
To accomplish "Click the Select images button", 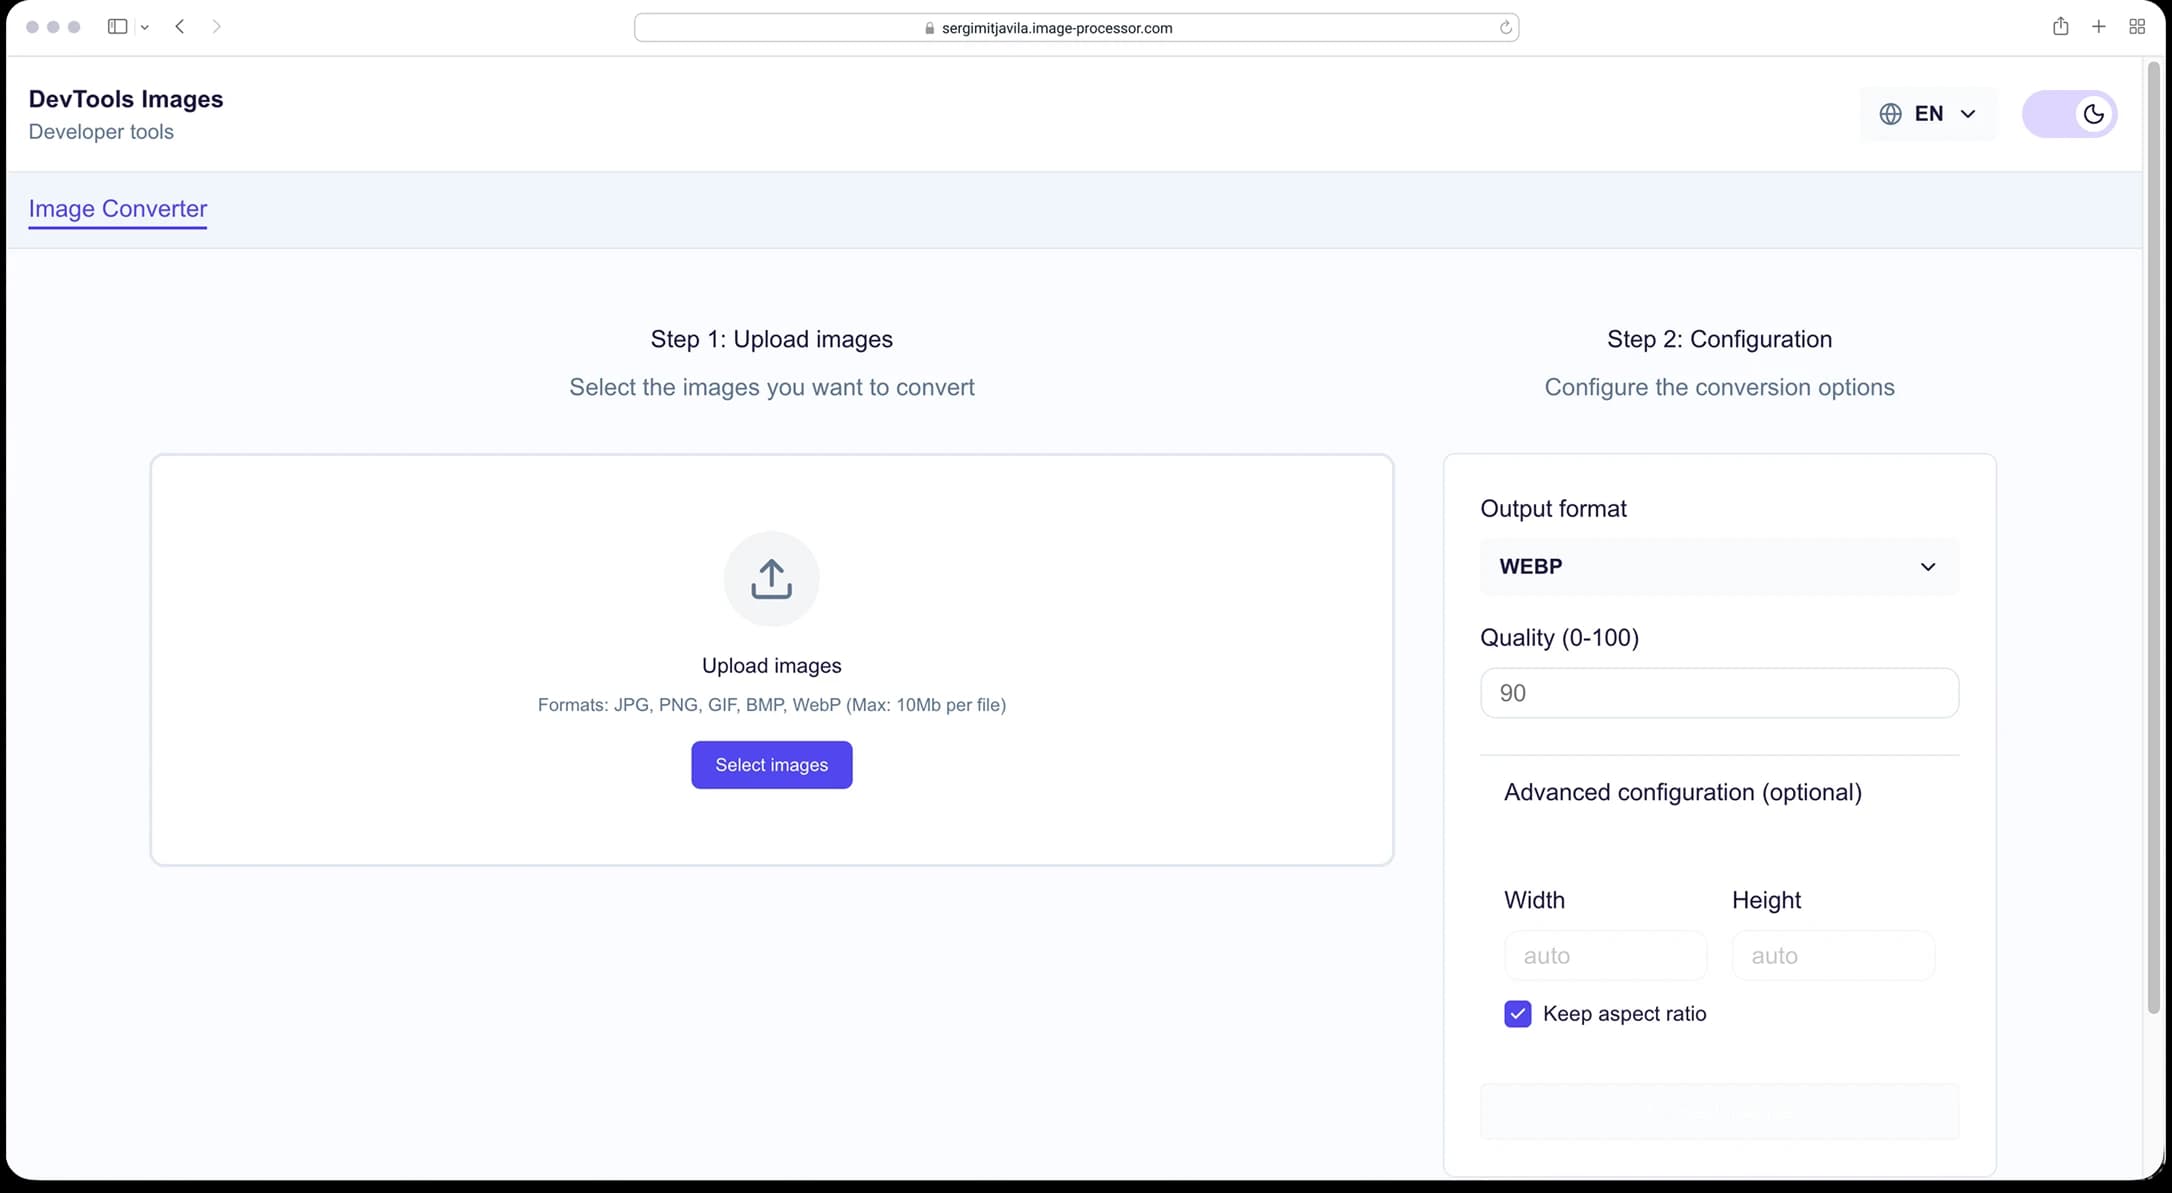I will point(771,765).
